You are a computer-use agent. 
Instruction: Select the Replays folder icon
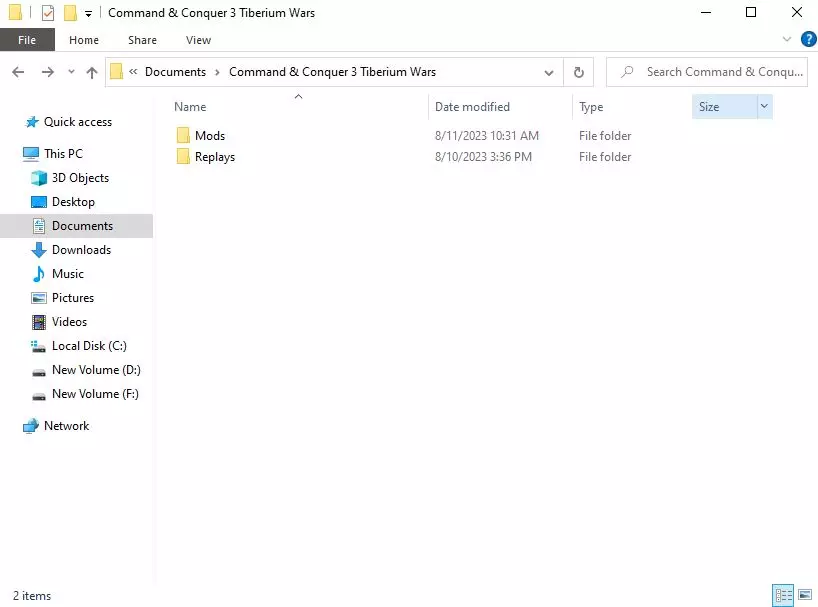[x=183, y=156]
